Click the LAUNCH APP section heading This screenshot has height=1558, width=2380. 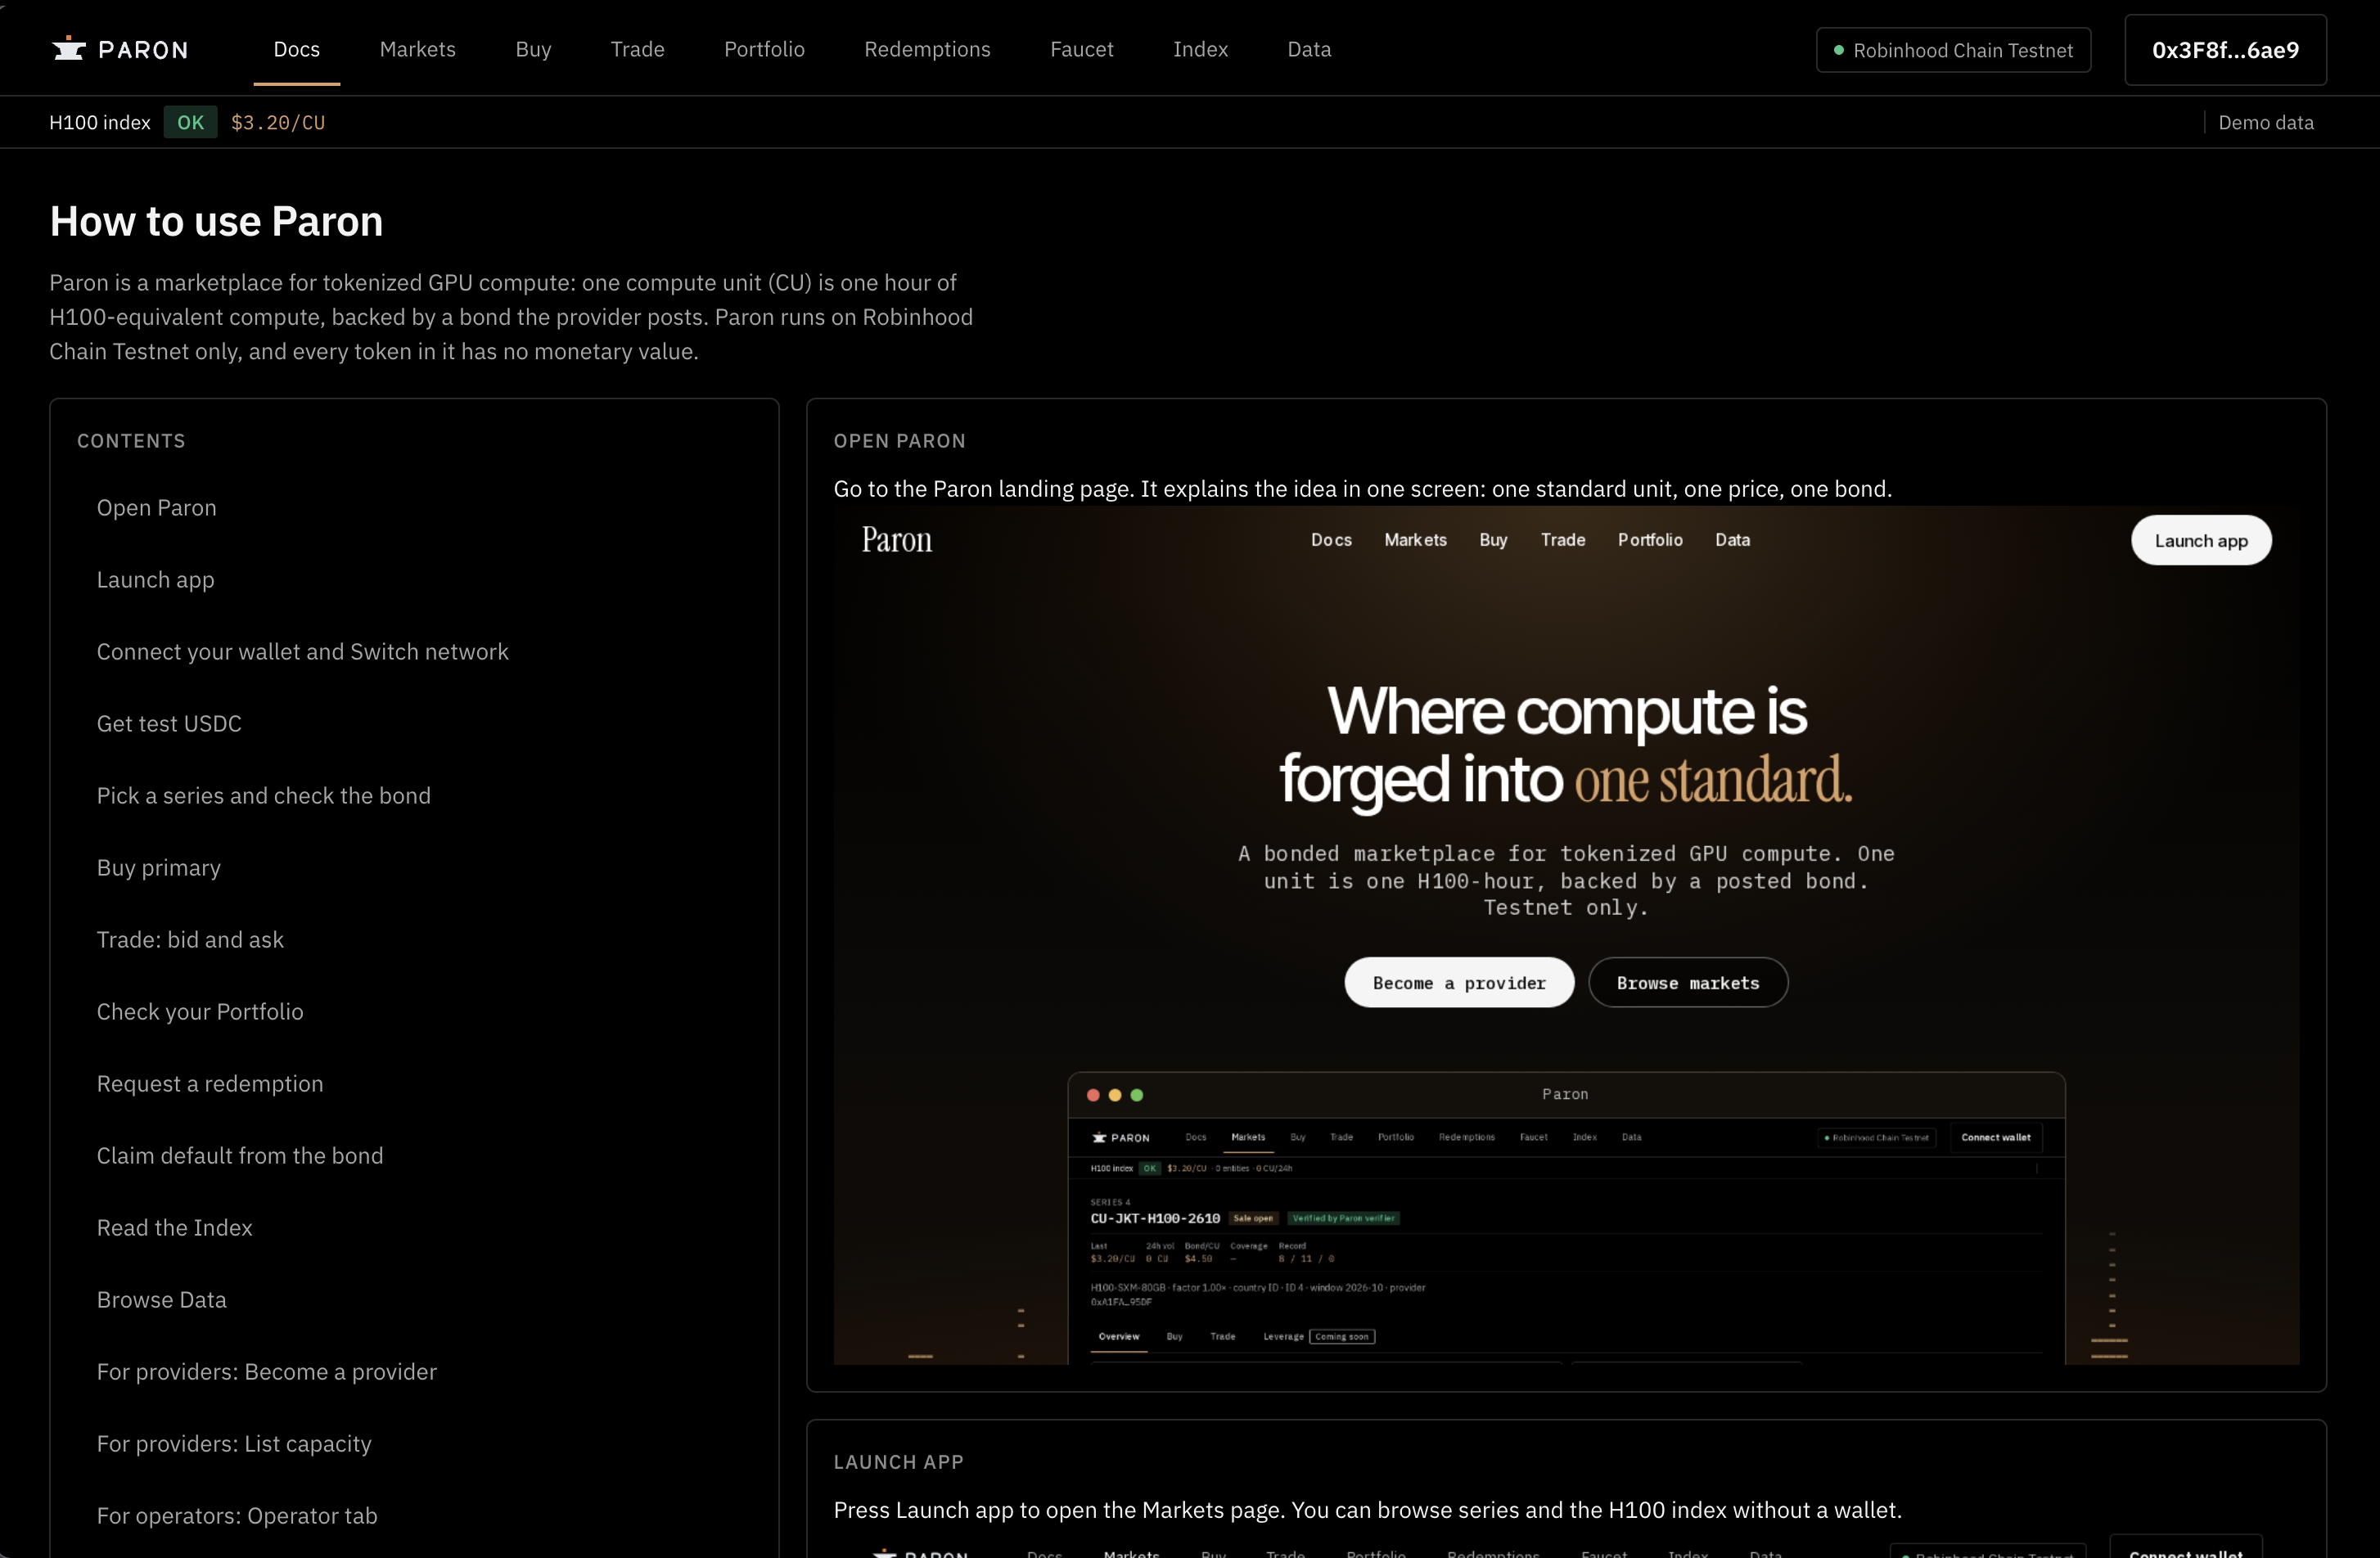(x=898, y=1462)
